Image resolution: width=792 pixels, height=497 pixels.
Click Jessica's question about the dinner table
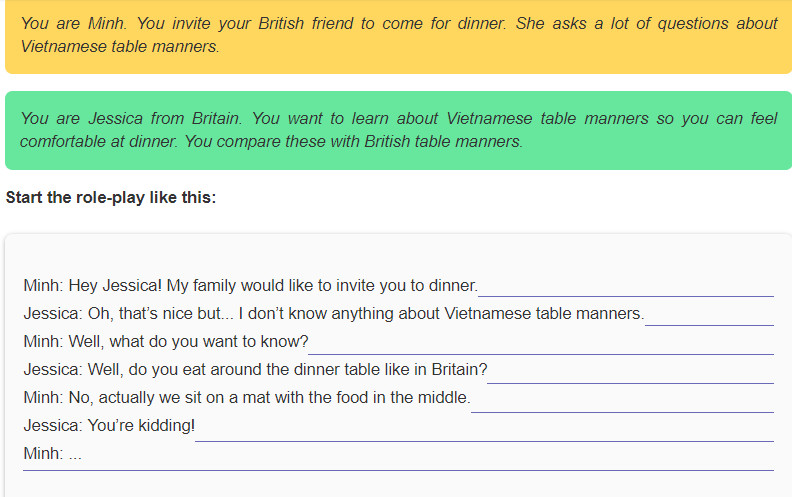tap(287, 370)
